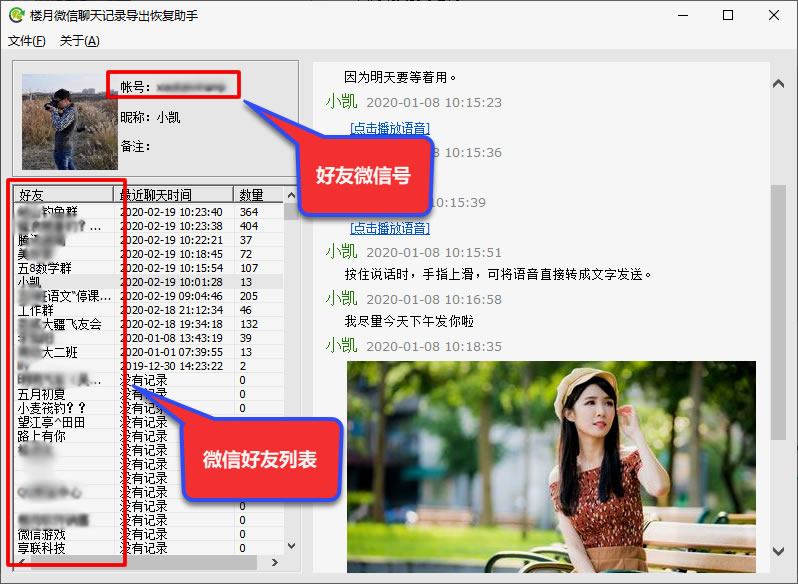Image resolution: width=798 pixels, height=584 pixels.
Task: Click the chat panel vertical scrollbar thumb
Action: (778, 312)
